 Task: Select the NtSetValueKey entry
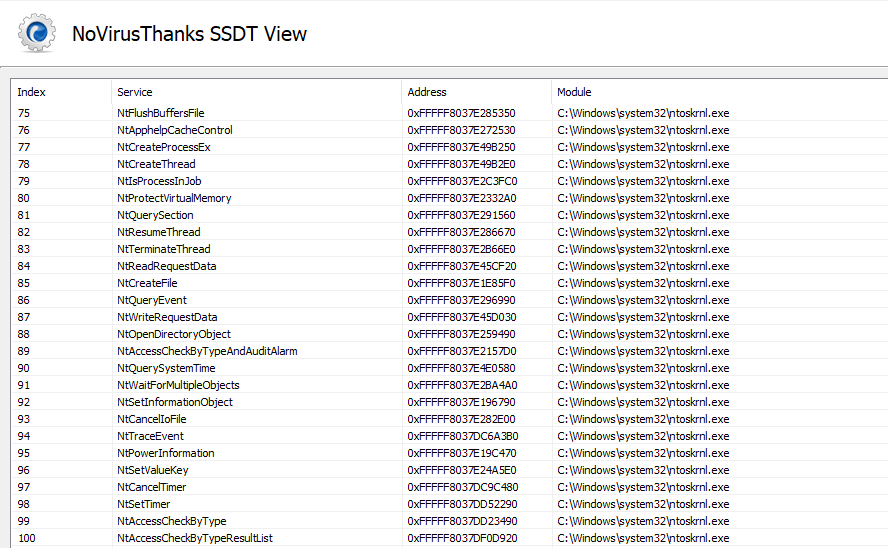tap(152, 470)
